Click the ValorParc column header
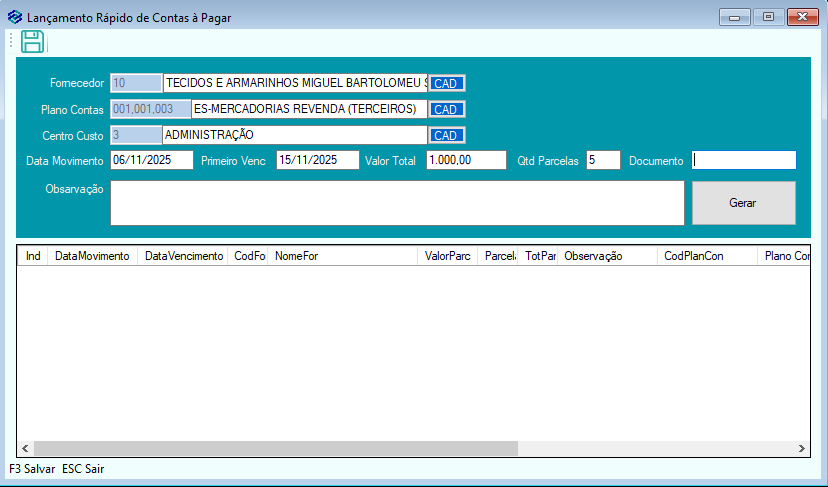The height and width of the screenshot is (487, 828). (x=447, y=257)
